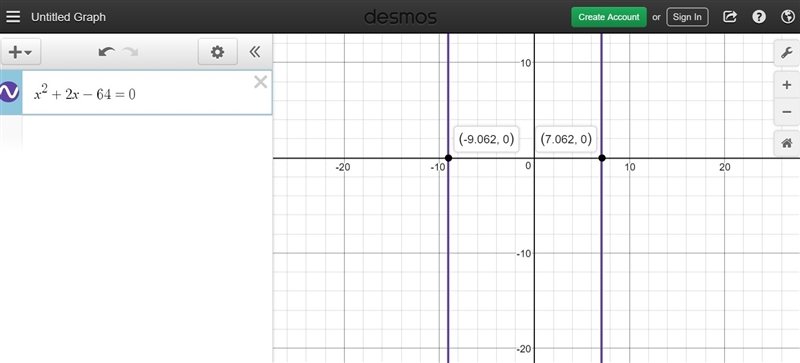
Task: Open the Help question mark icon
Action: pyautogui.click(x=759, y=17)
